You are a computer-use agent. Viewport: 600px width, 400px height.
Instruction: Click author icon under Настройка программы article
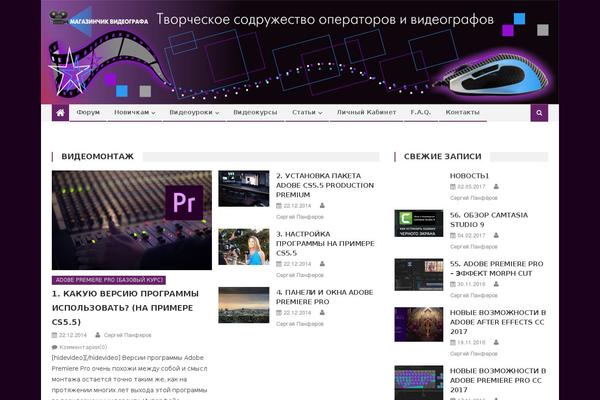pos(322,264)
